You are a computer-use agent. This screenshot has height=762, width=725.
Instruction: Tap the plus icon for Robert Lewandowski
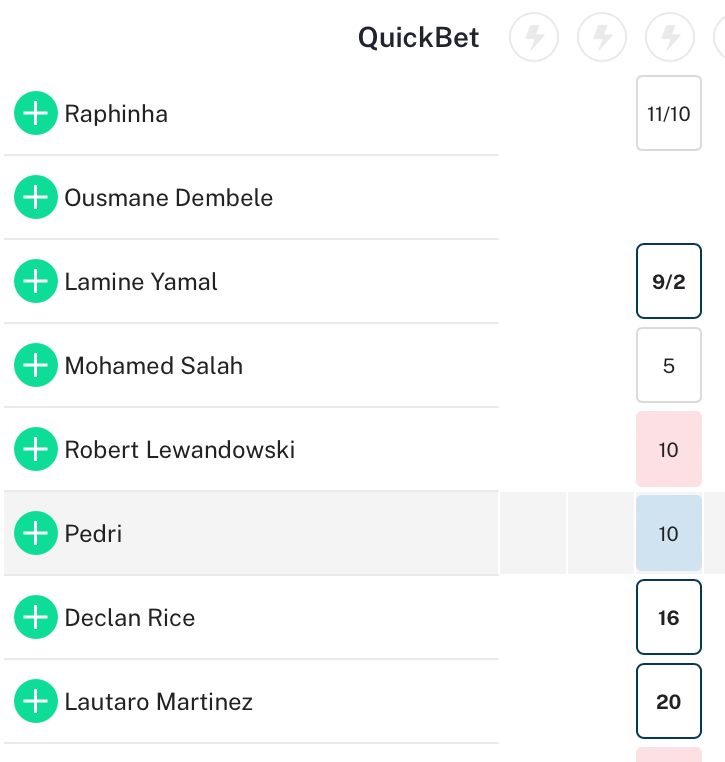(x=36, y=450)
